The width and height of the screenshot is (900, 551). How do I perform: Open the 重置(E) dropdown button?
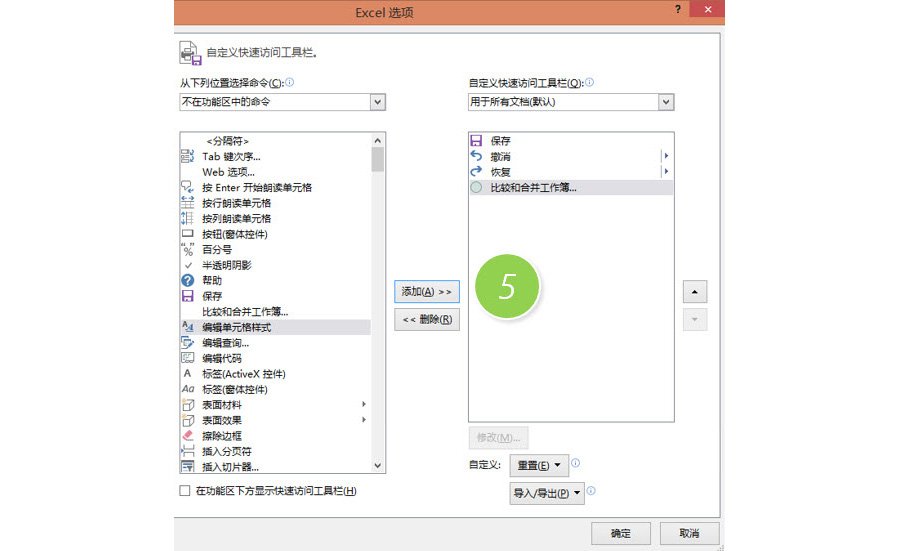[x=539, y=465]
